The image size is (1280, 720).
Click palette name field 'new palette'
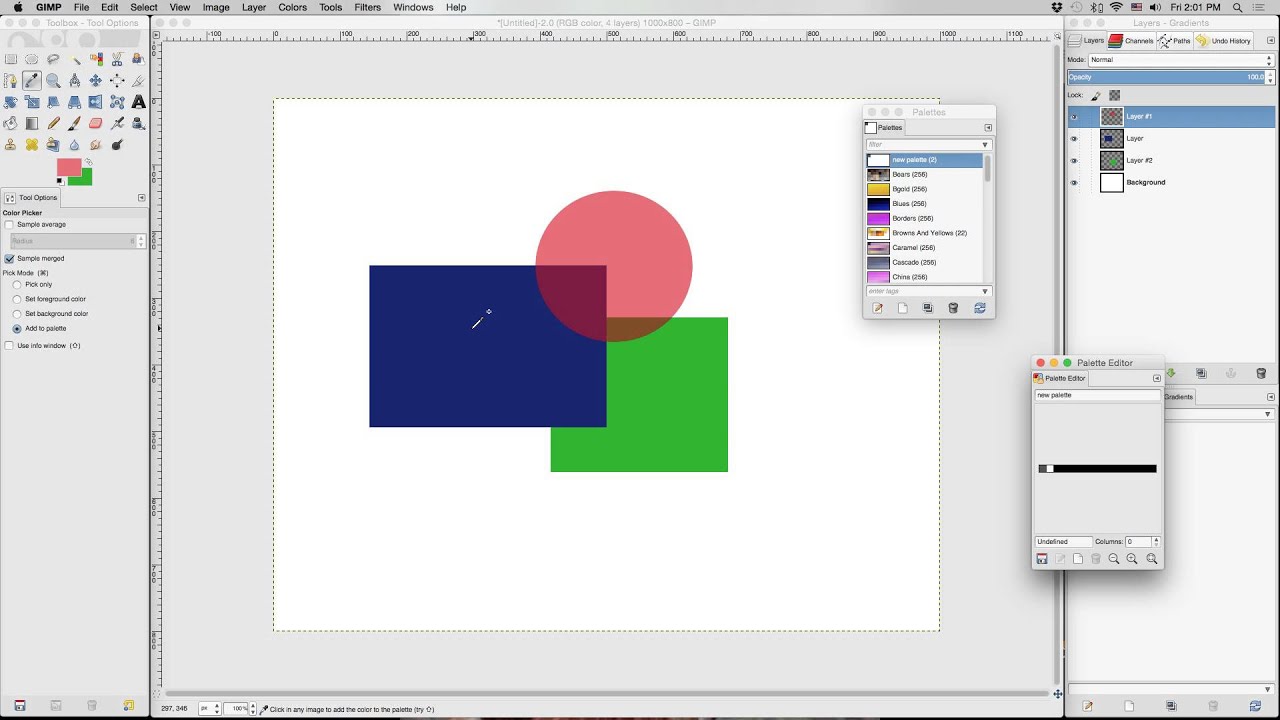click(1098, 395)
